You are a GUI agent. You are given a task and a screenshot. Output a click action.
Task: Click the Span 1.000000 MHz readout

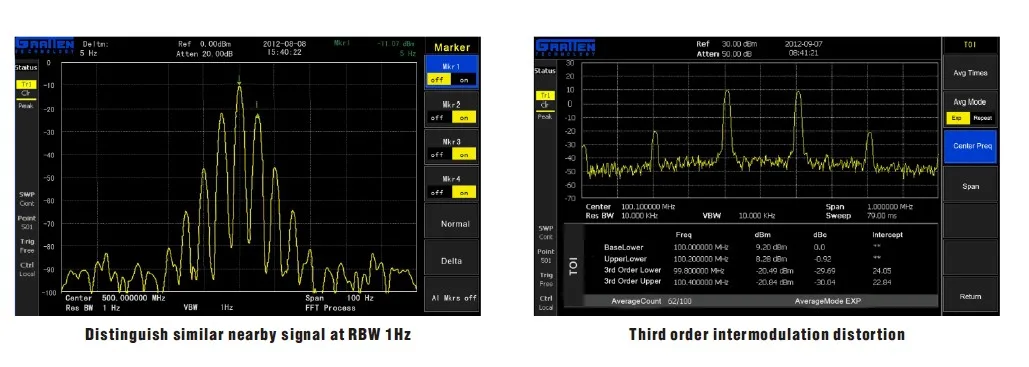pyautogui.click(x=870, y=206)
